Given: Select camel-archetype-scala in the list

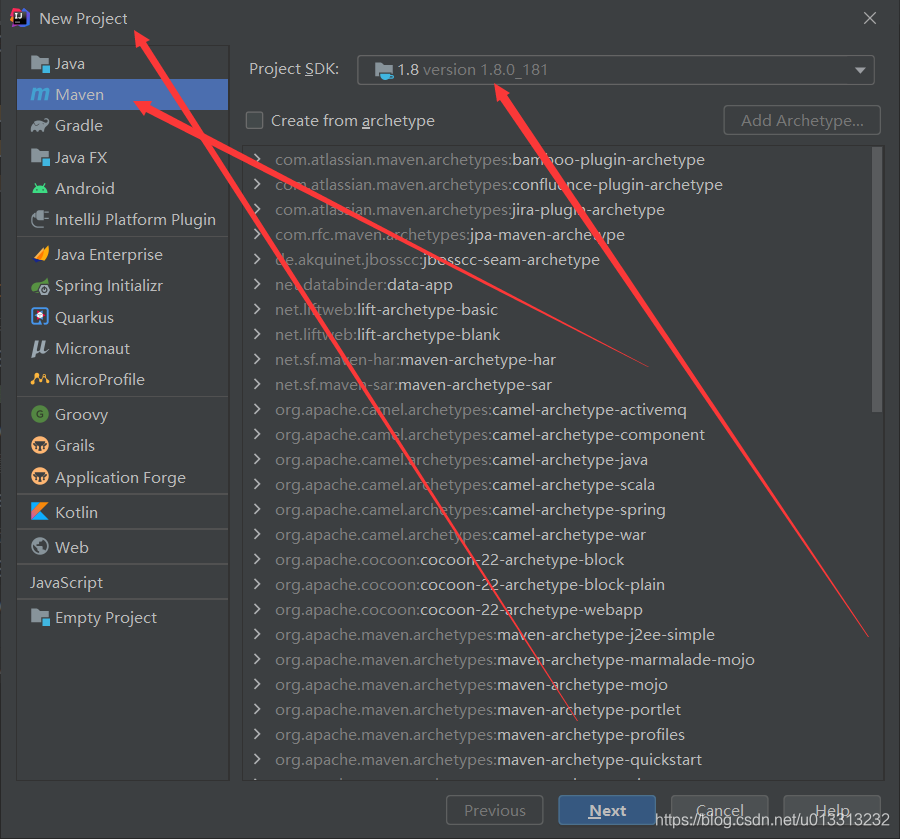Looking at the screenshot, I should (x=465, y=484).
